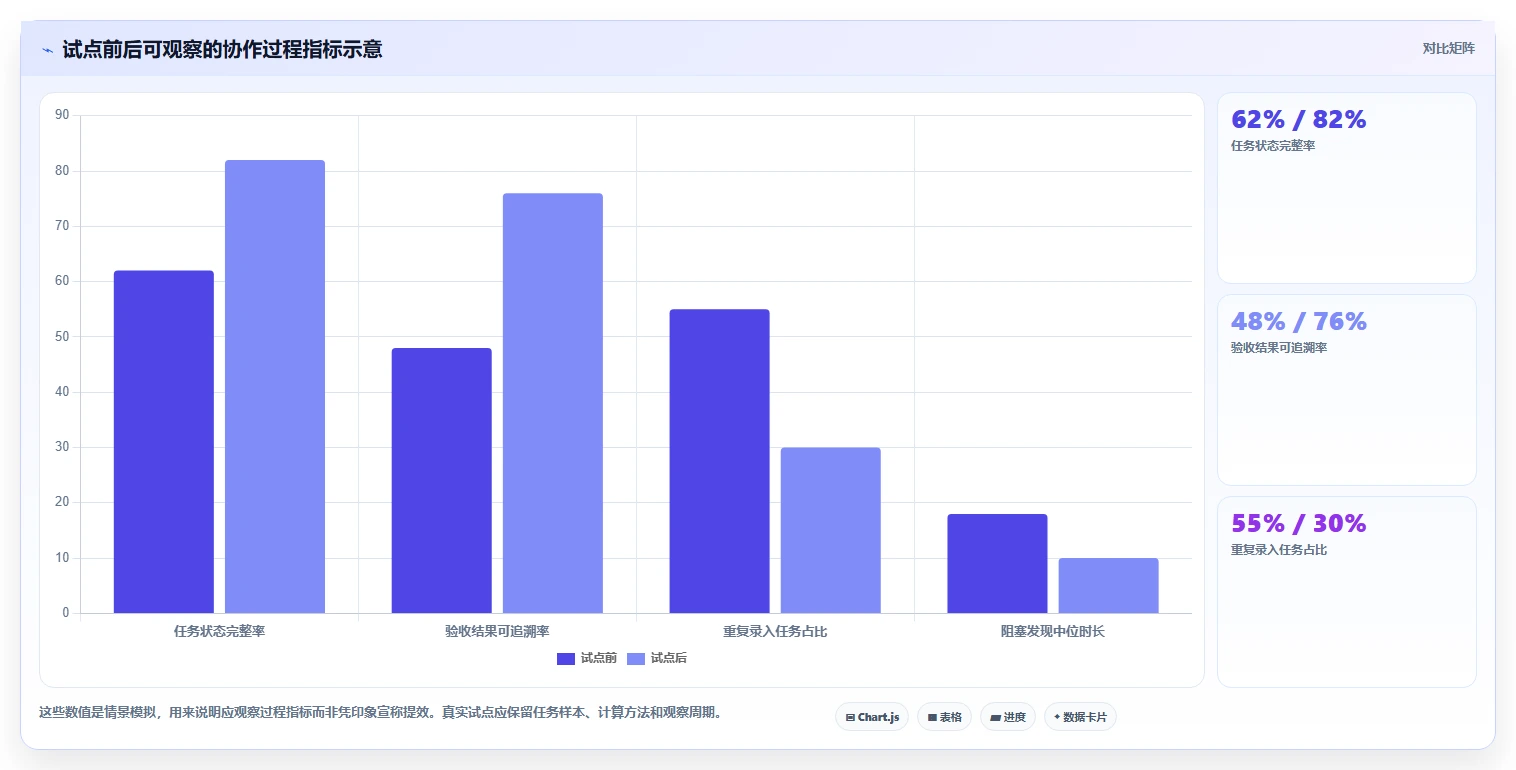
Task: Select the 表格 chip
Action: (944, 717)
